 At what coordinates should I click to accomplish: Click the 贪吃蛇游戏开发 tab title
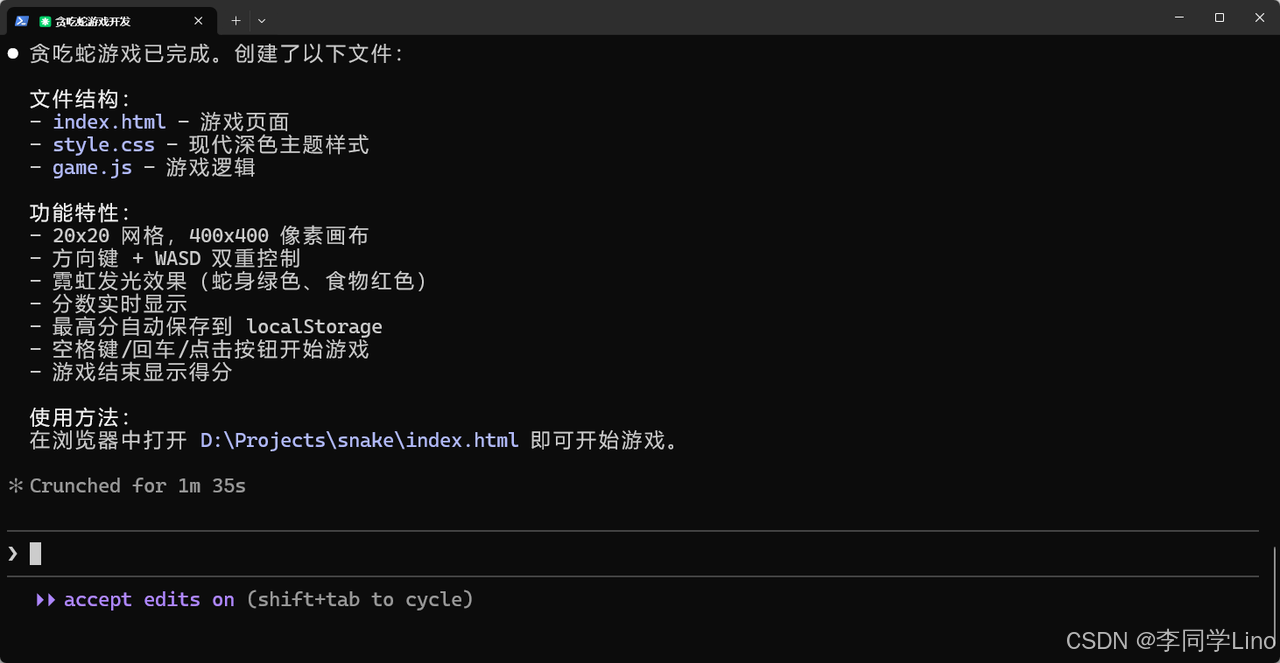click(90, 20)
